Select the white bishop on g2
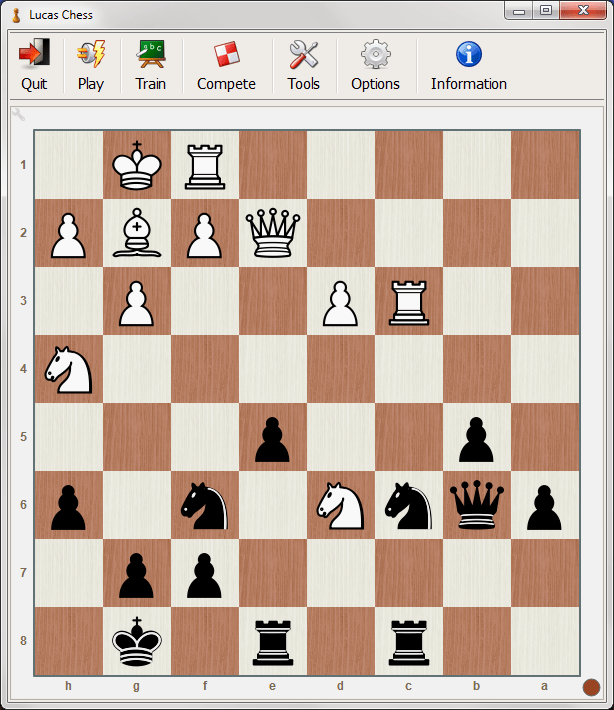614x710 pixels. tap(136, 233)
